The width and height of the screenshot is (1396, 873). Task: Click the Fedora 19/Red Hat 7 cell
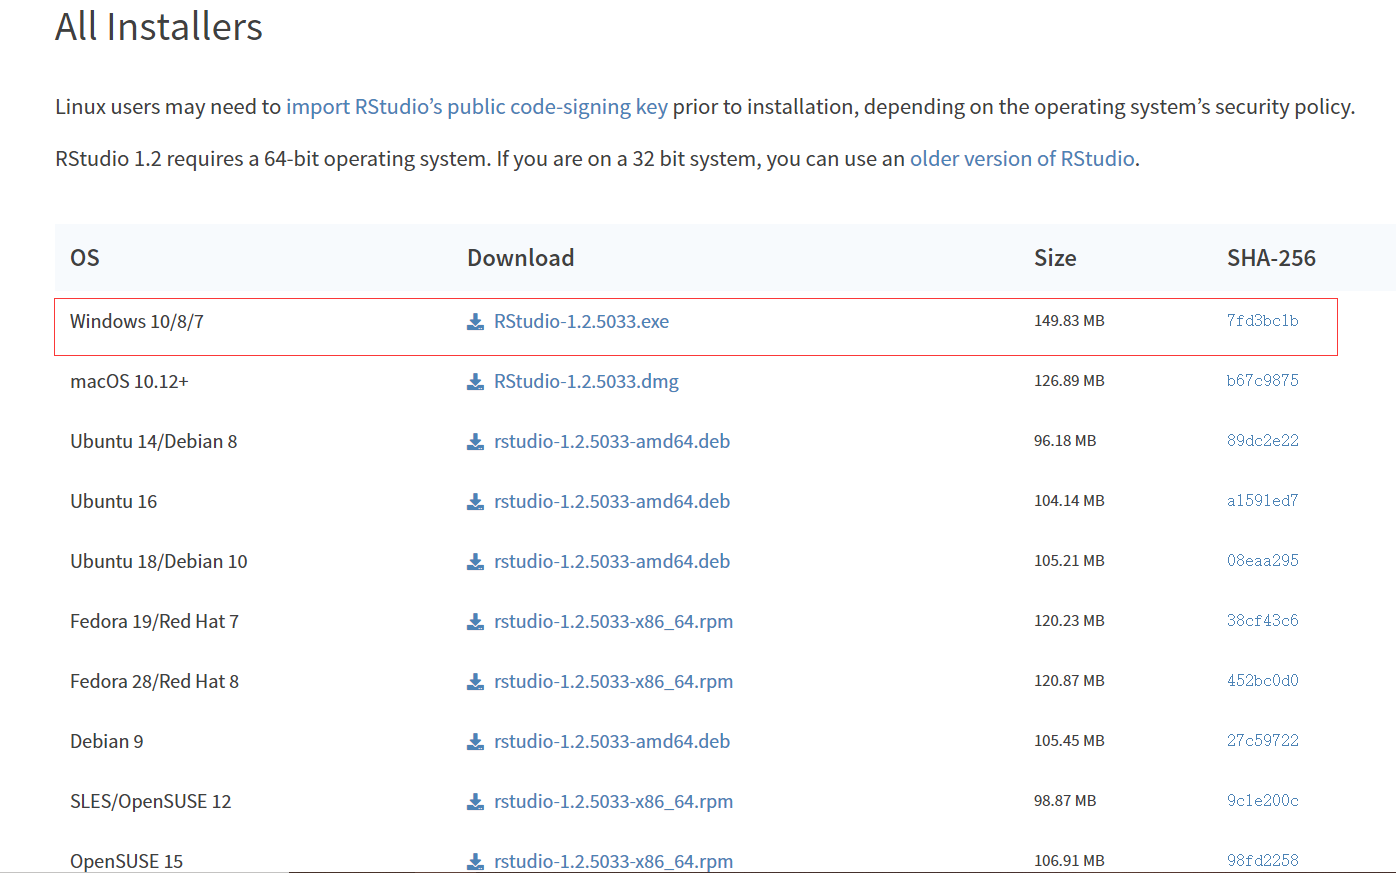[155, 622]
